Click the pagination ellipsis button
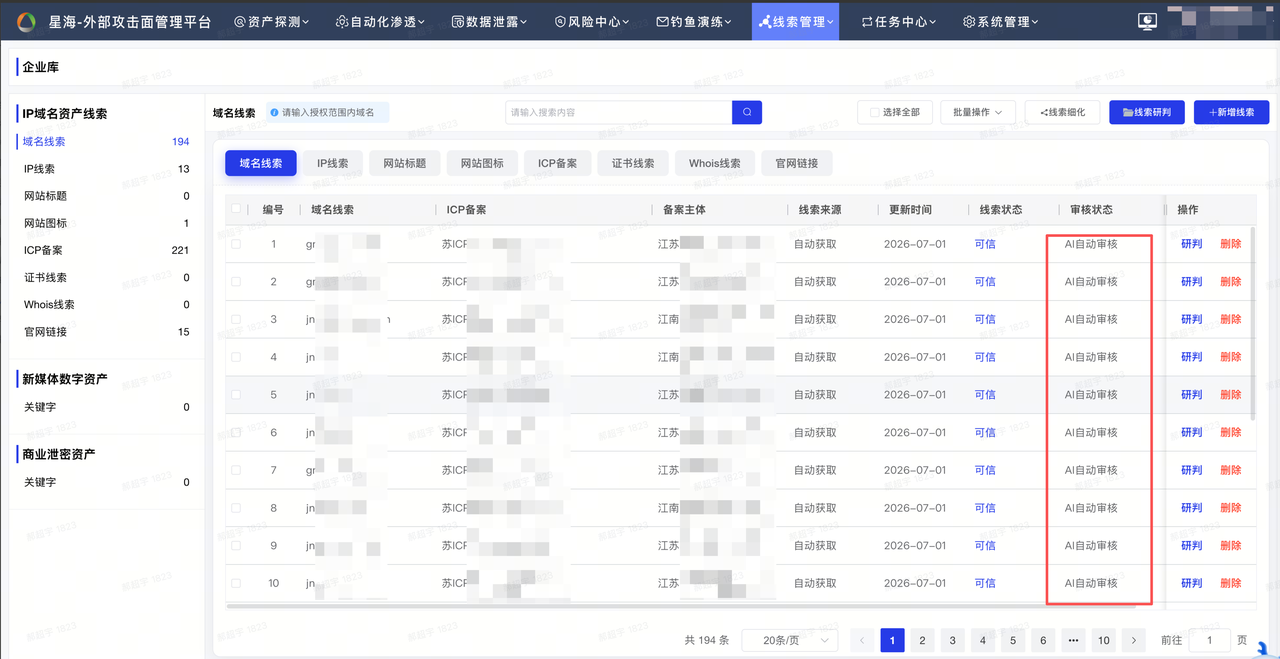The height and width of the screenshot is (659, 1280). [1073, 640]
